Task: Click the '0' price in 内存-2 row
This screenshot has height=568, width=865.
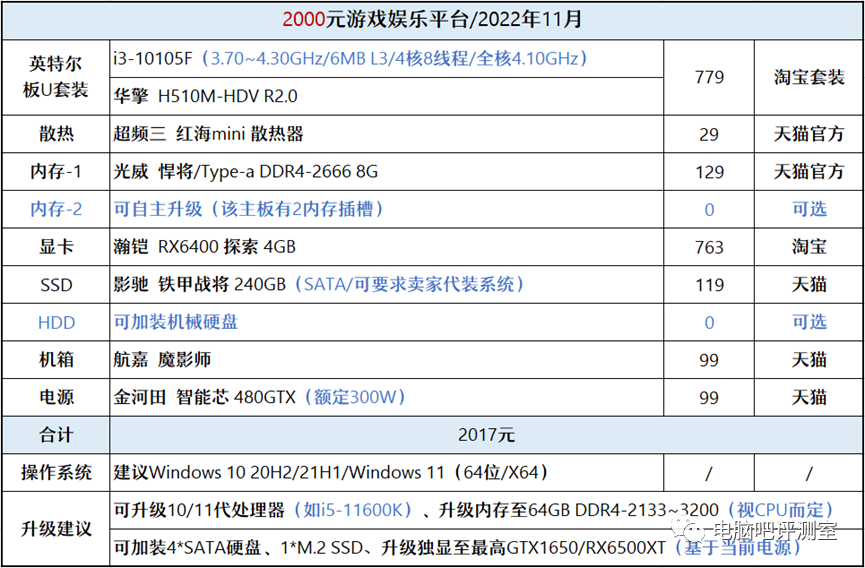Action: tap(709, 209)
